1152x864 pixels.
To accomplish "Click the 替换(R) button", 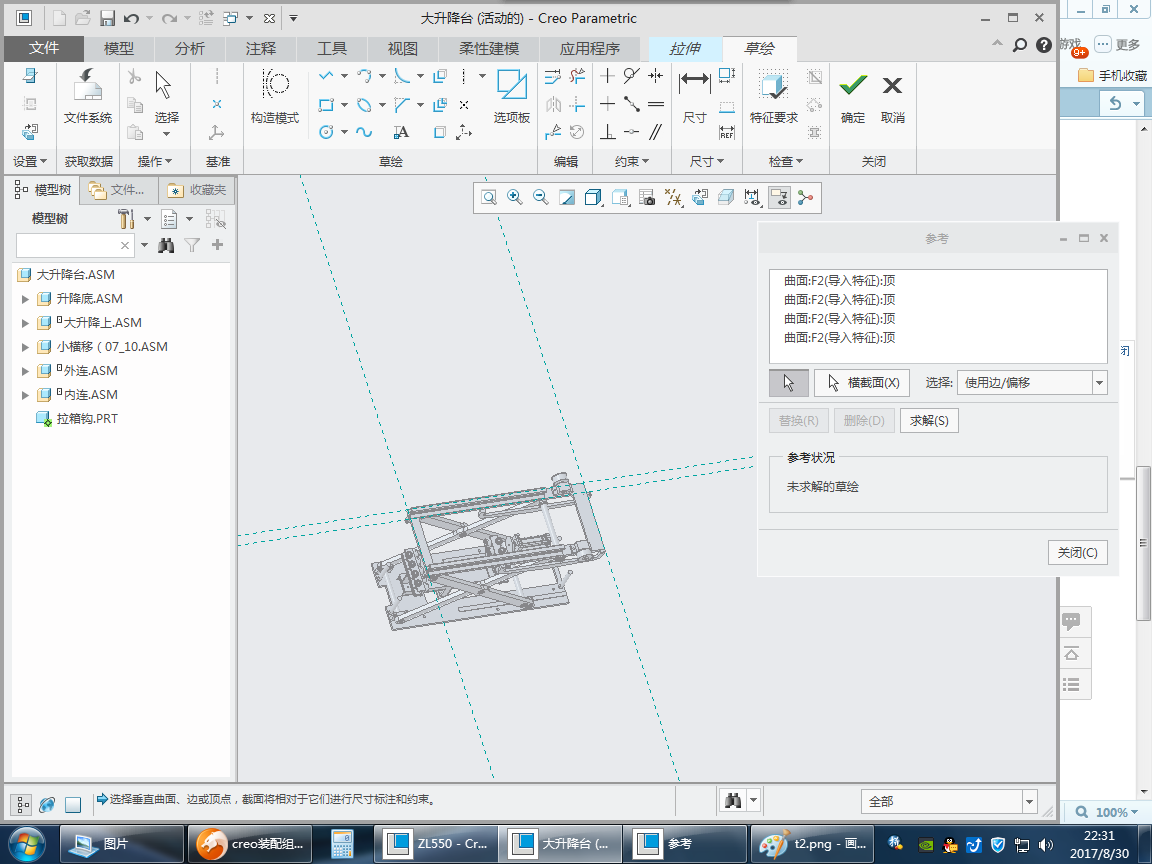I will click(799, 421).
